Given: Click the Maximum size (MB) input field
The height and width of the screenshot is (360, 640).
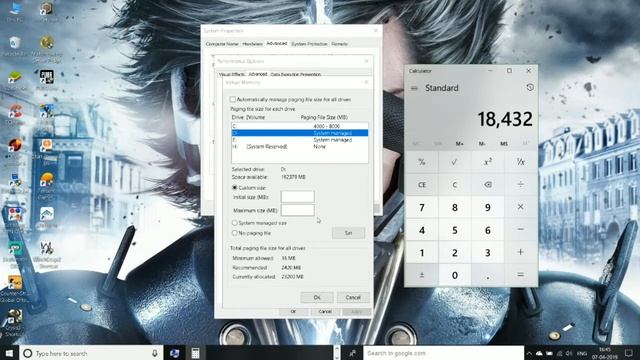Looking at the screenshot, I should [298, 210].
